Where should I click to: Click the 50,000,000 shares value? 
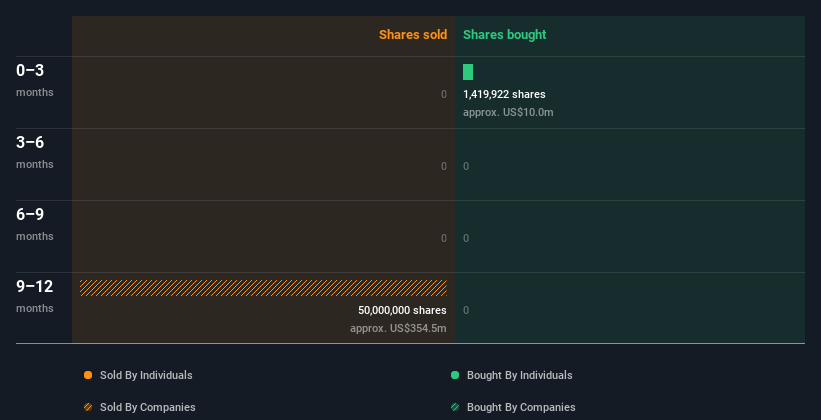point(402,311)
